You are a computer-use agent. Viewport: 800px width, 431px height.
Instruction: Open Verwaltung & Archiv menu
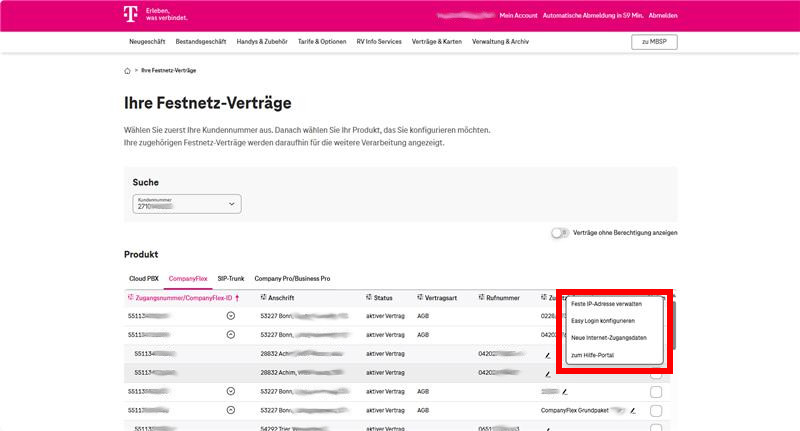pyautogui.click(x=500, y=42)
